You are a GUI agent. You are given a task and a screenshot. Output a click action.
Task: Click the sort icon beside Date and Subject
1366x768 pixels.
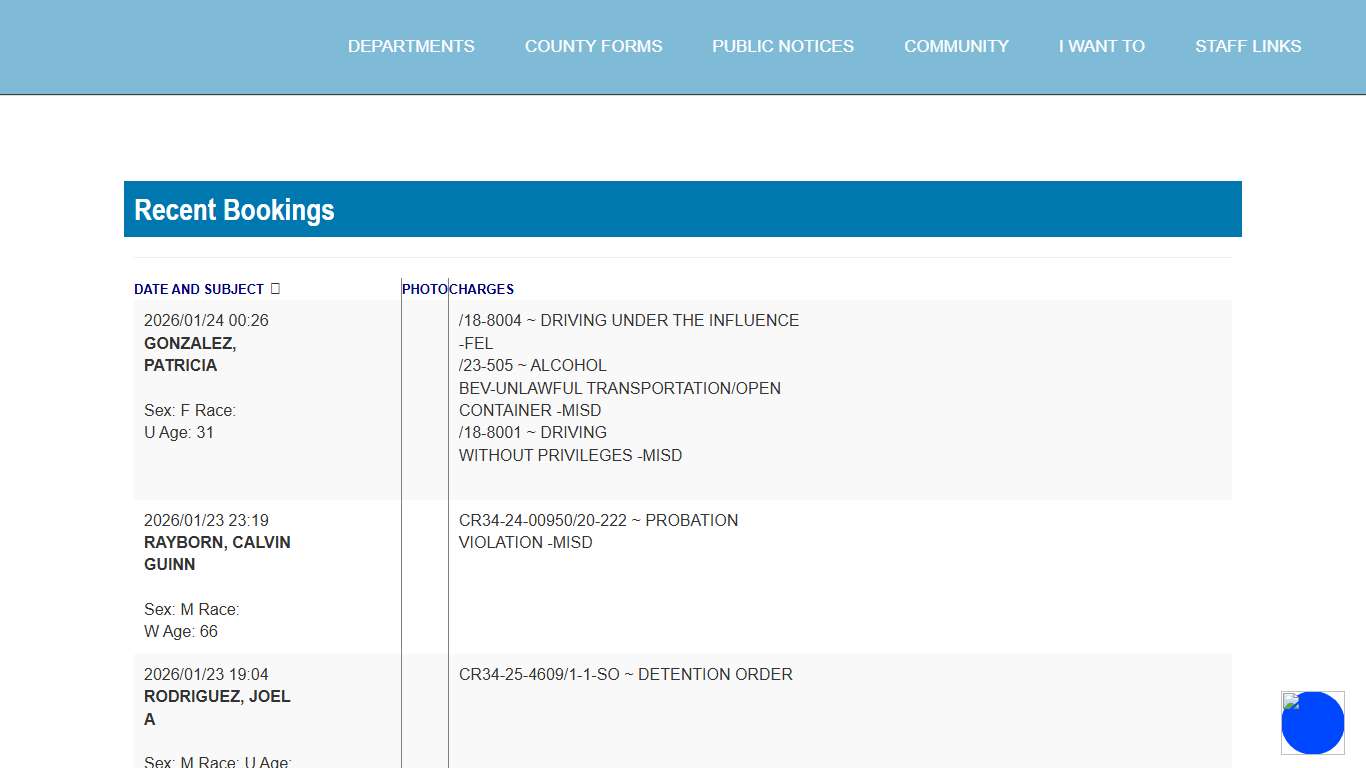coord(276,289)
